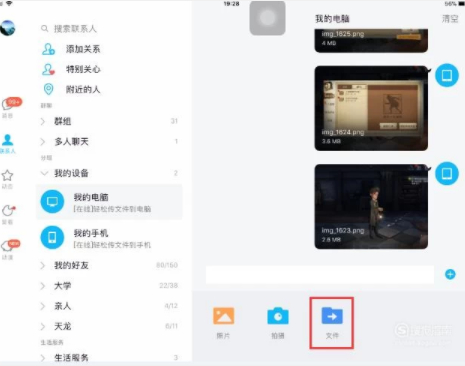Click the My Phone device icon
Image resolution: width=465 pixels, height=366 pixels.
52,238
